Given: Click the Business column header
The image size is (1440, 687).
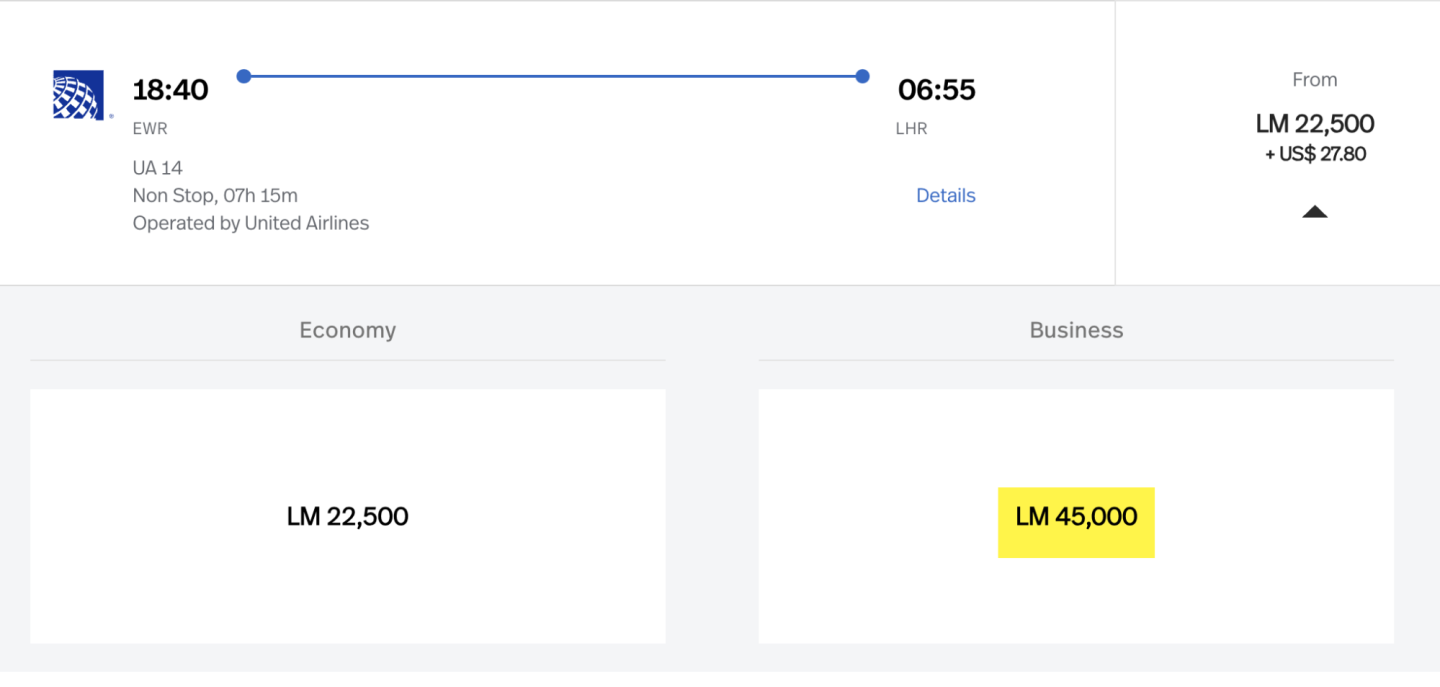Looking at the screenshot, I should [x=1076, y=330].
